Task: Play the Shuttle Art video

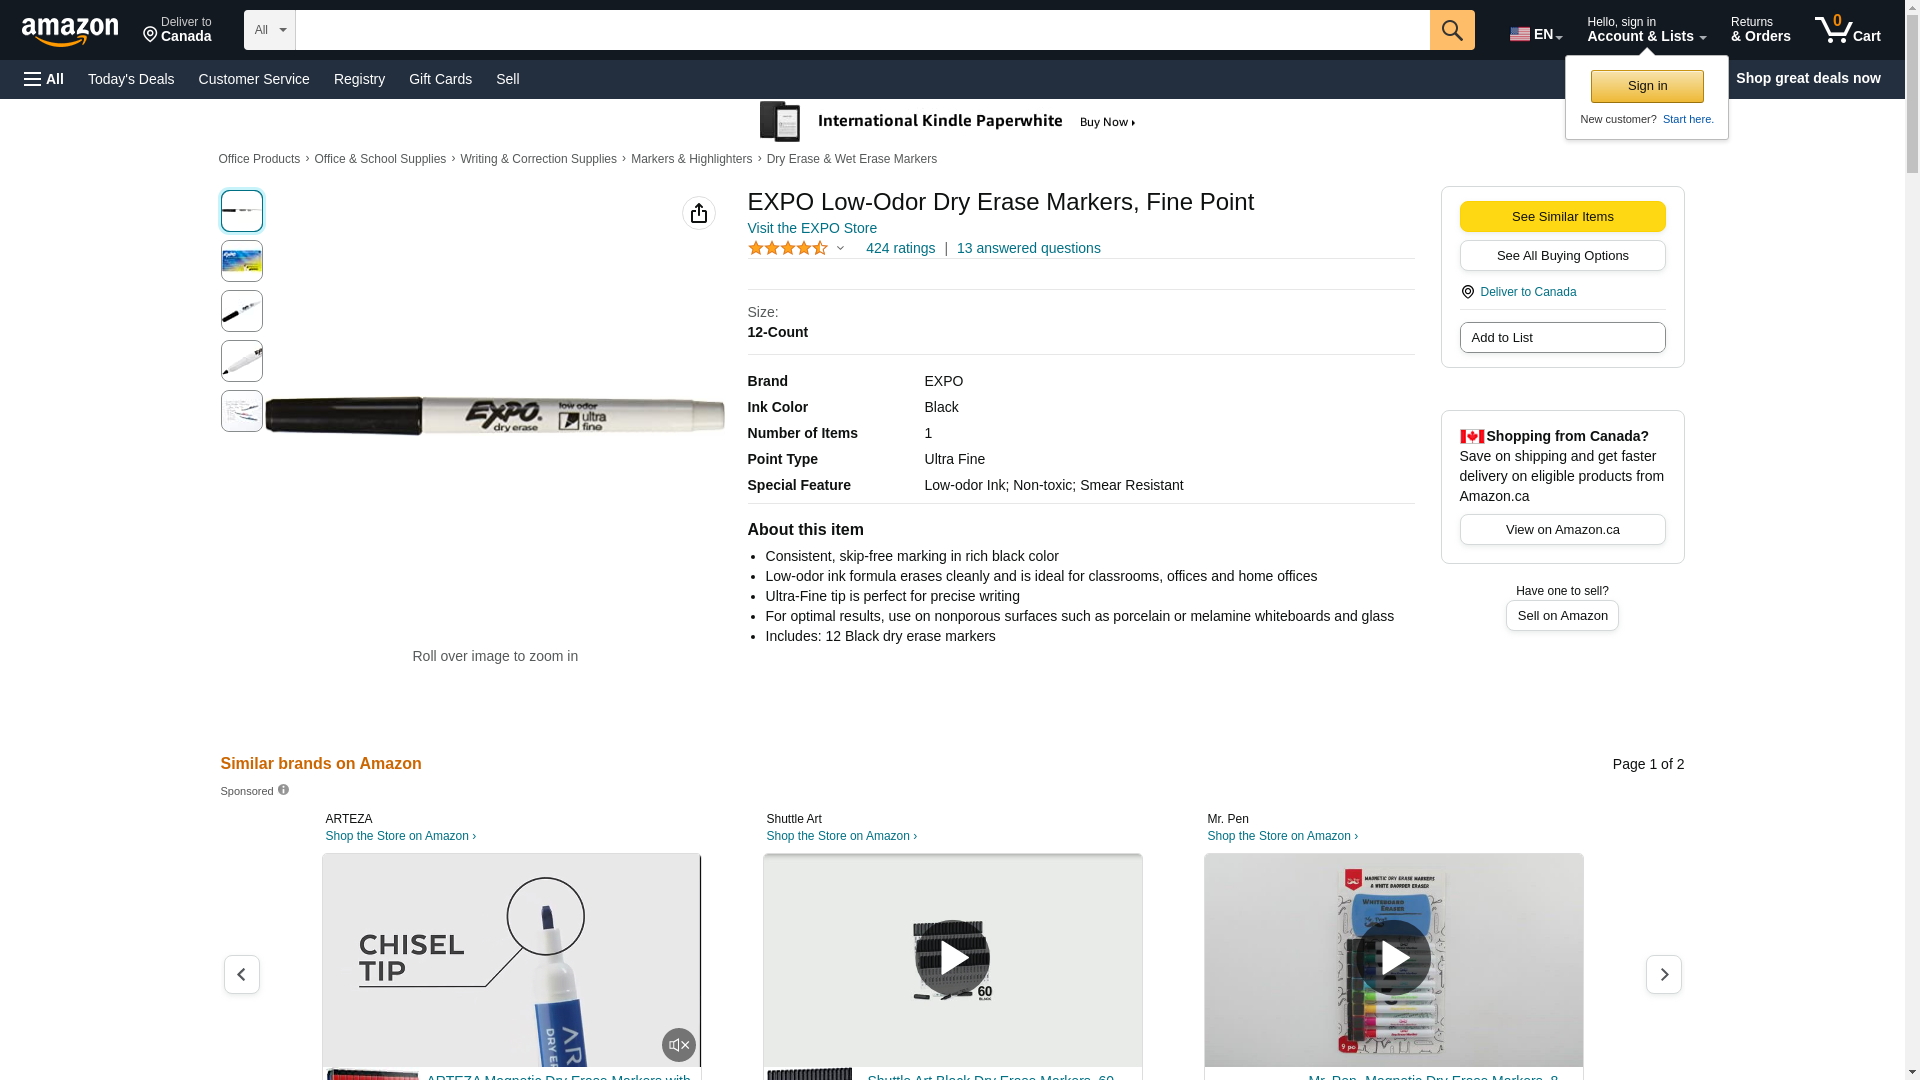Action: [952, 958]
